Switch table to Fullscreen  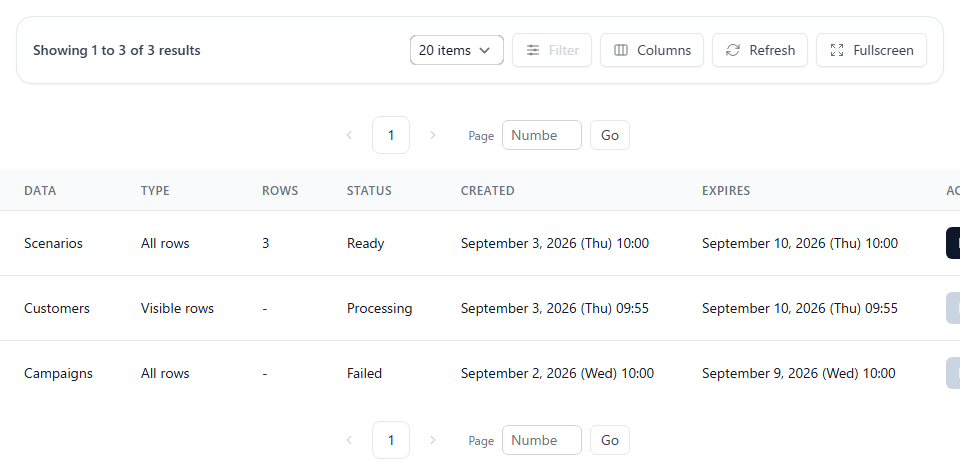coord(871,50)
